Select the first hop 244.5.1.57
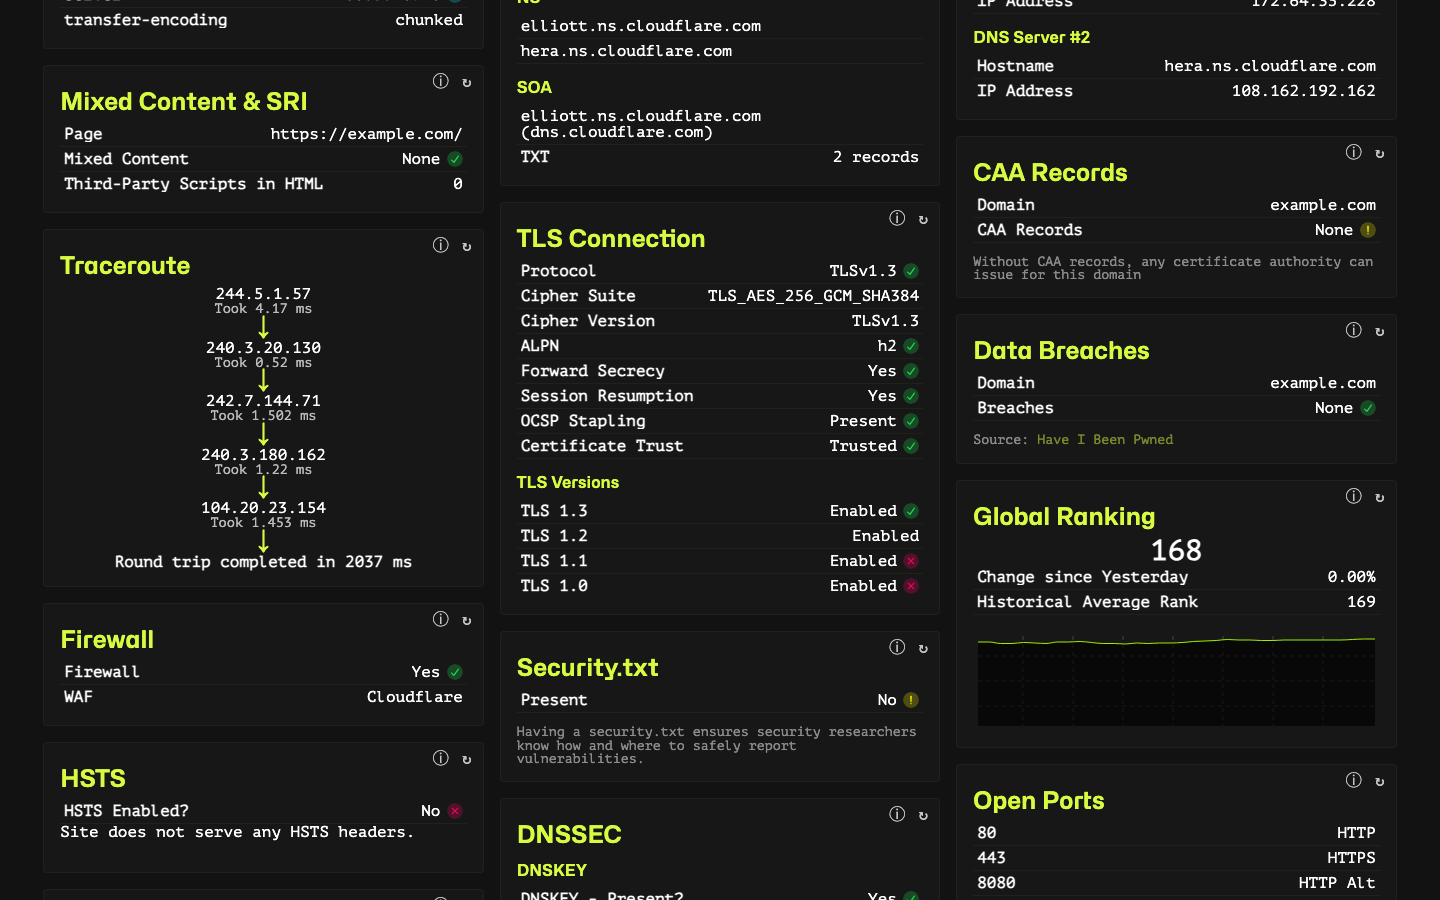This screenshot has width=1440, height=900. 263,294
